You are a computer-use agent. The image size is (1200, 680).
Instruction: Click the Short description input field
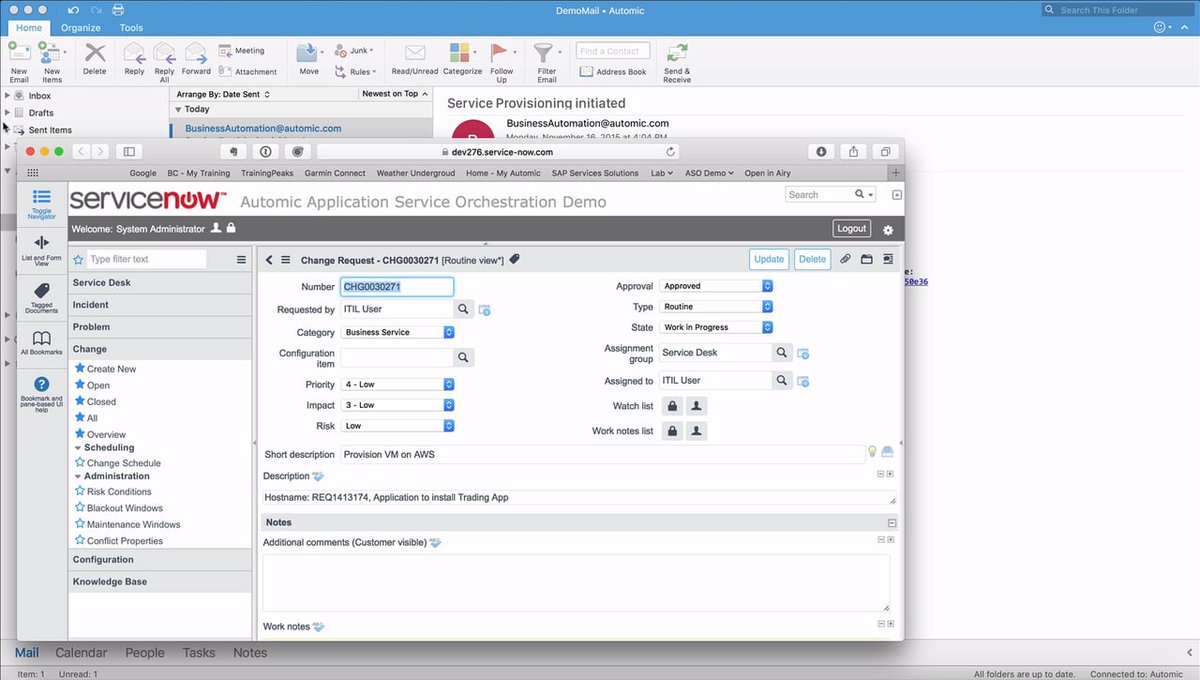(600, 454)
